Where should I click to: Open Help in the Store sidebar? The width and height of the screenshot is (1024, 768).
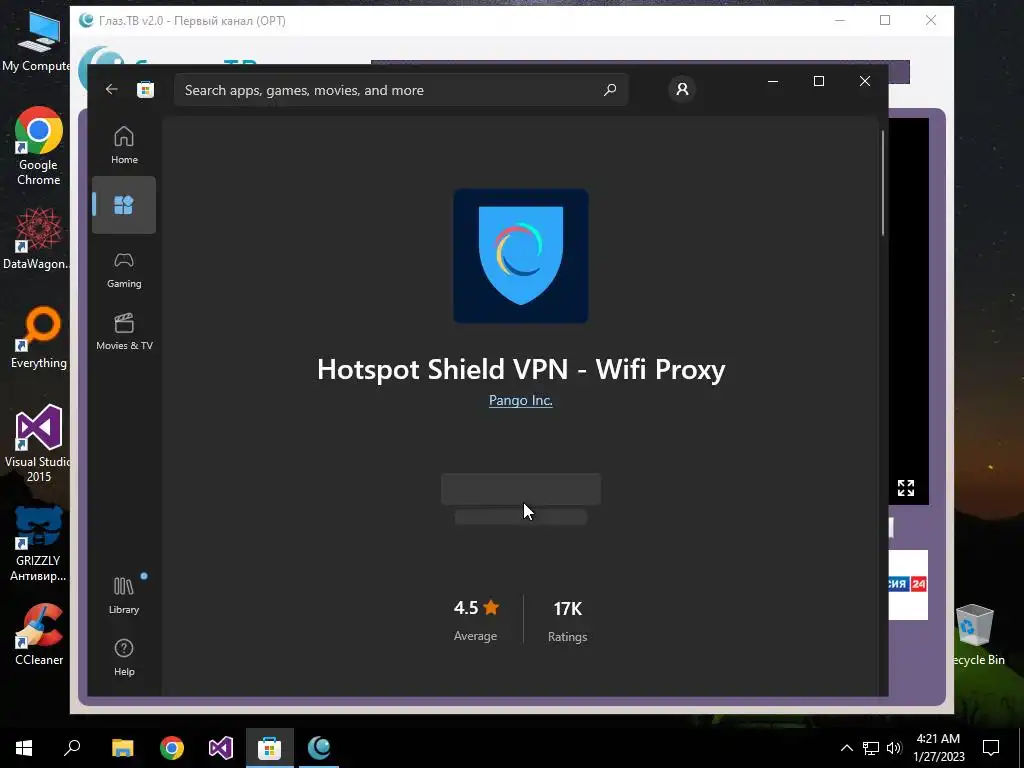point(124,657)
